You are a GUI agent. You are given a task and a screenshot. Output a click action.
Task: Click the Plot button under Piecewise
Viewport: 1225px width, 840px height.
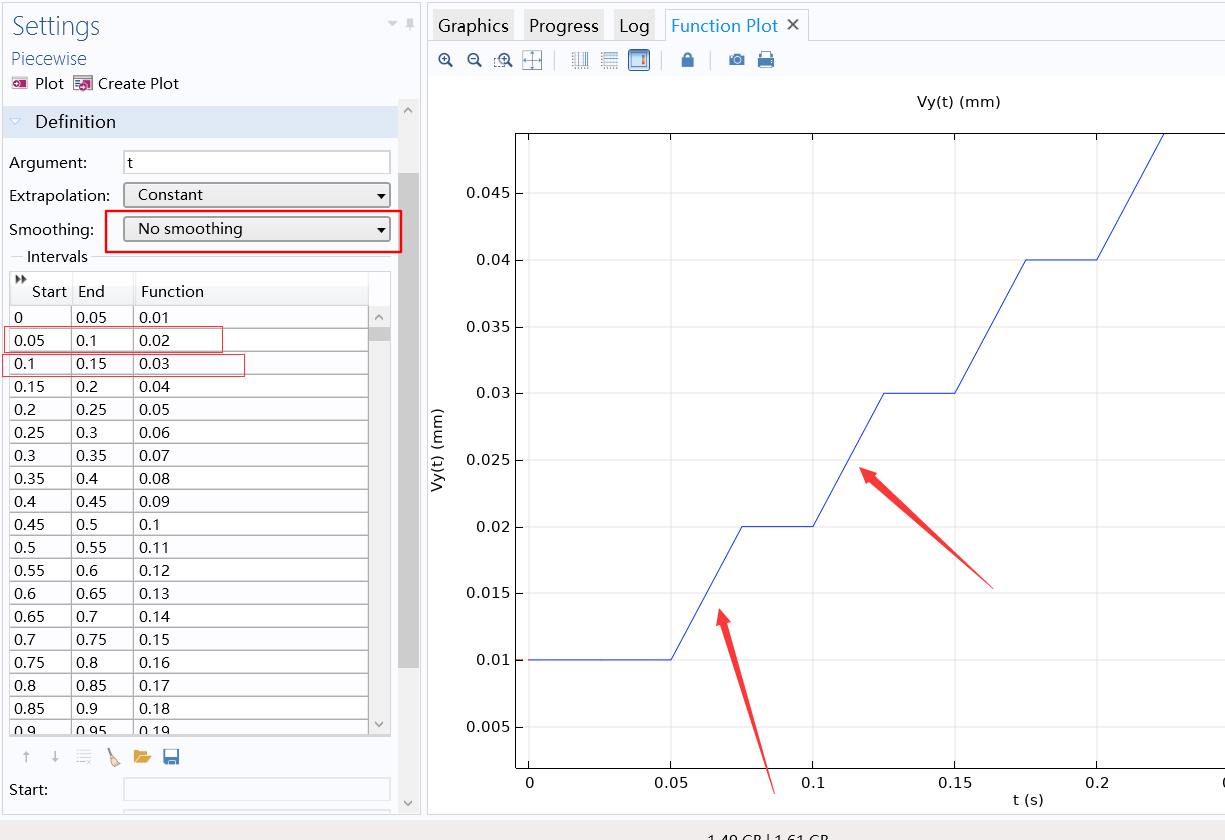tap(37, 84)
